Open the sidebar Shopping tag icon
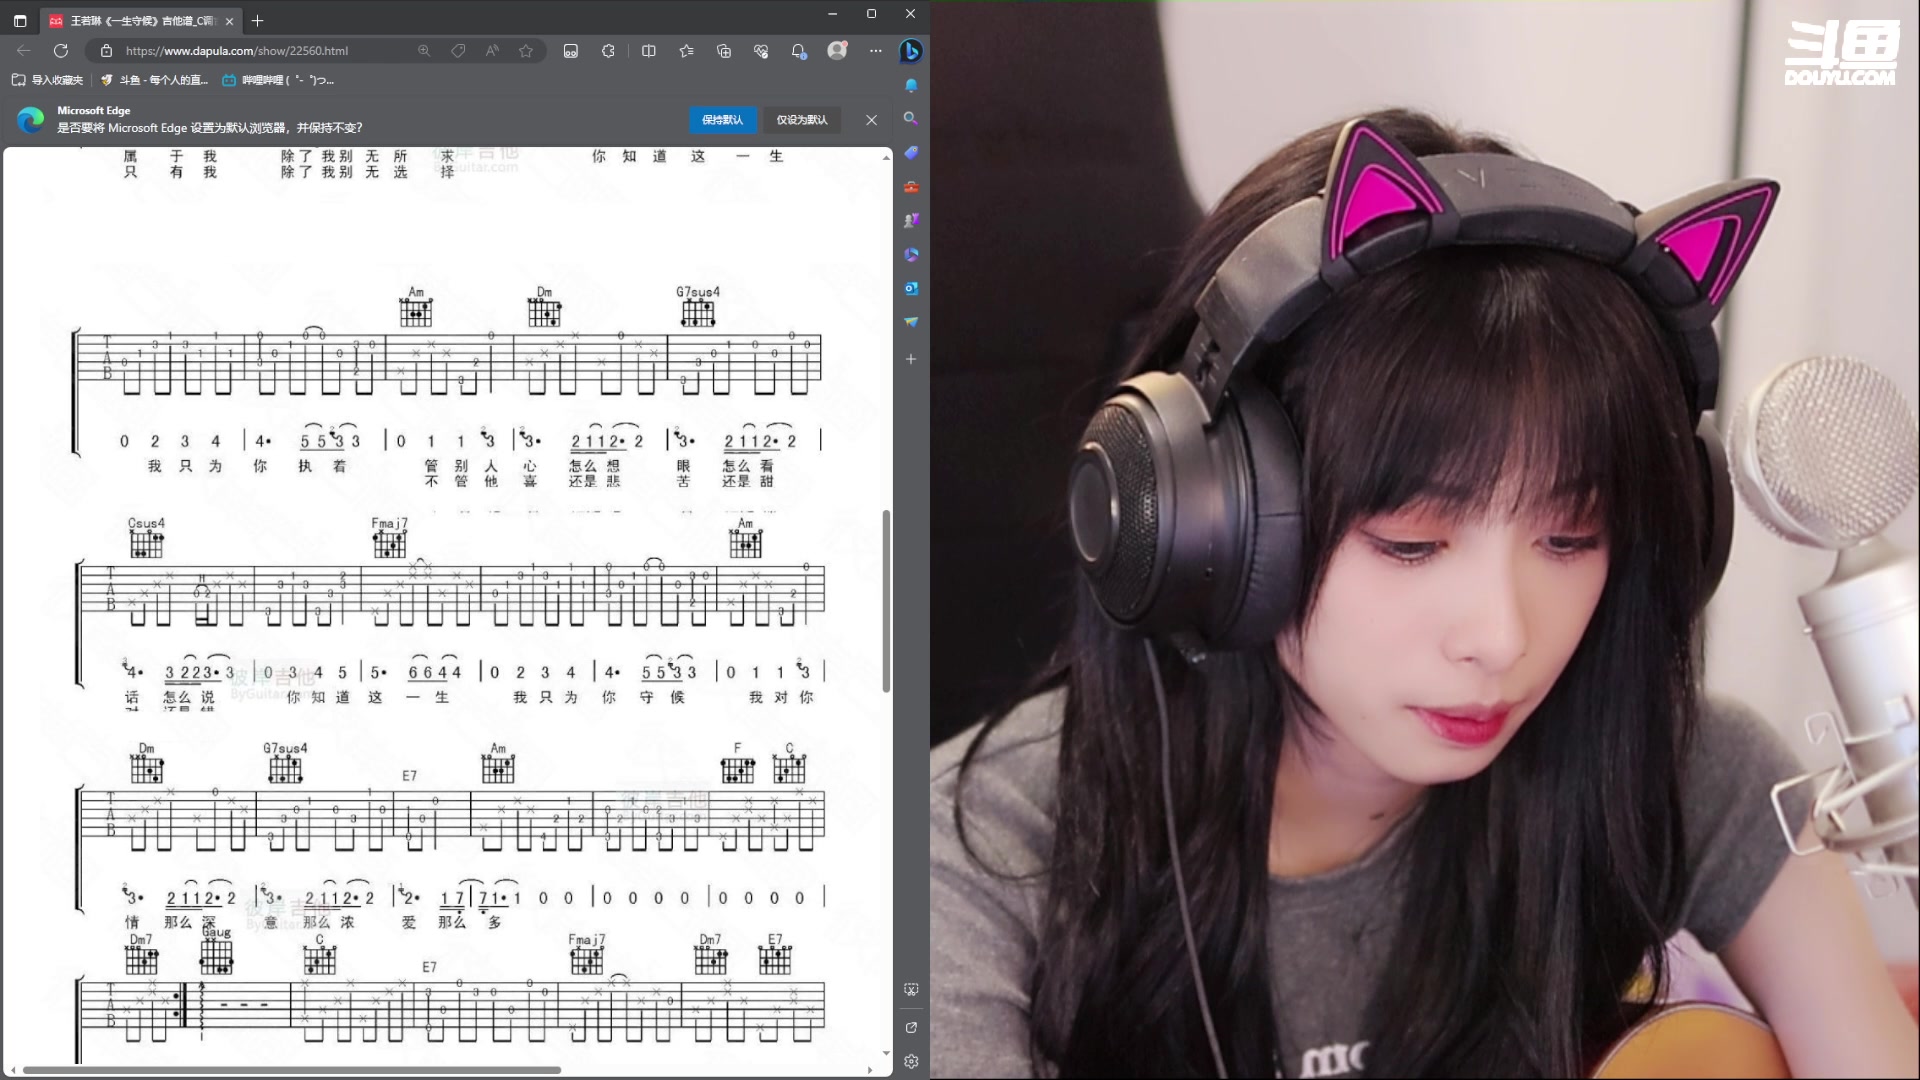 [911, 152]
